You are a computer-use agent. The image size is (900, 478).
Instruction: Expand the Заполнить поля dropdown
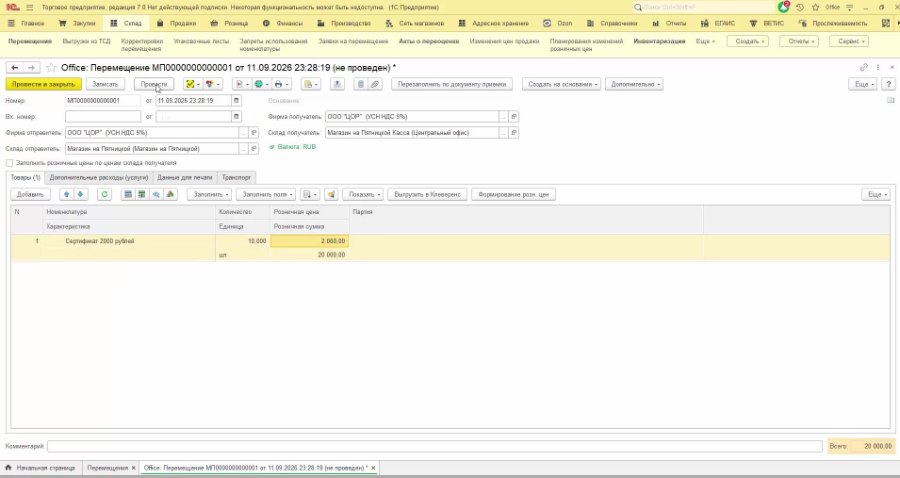(x=266, y=195)
